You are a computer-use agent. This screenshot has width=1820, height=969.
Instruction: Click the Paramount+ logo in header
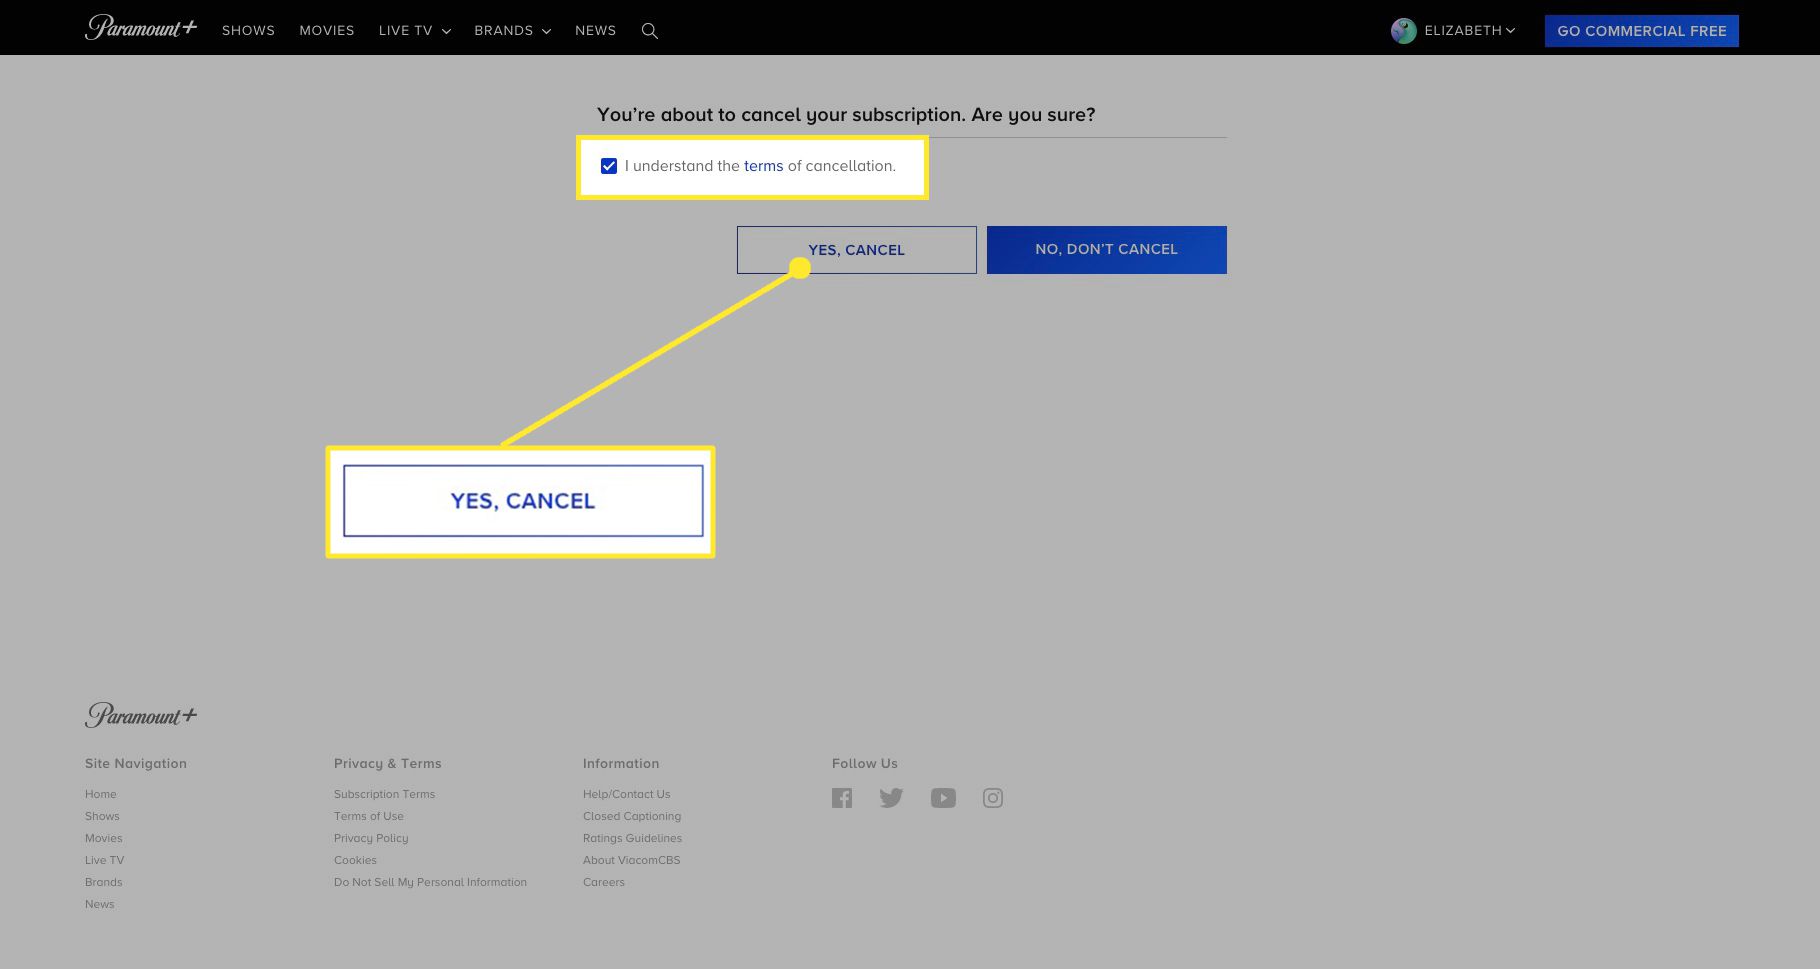coord(141,28)
